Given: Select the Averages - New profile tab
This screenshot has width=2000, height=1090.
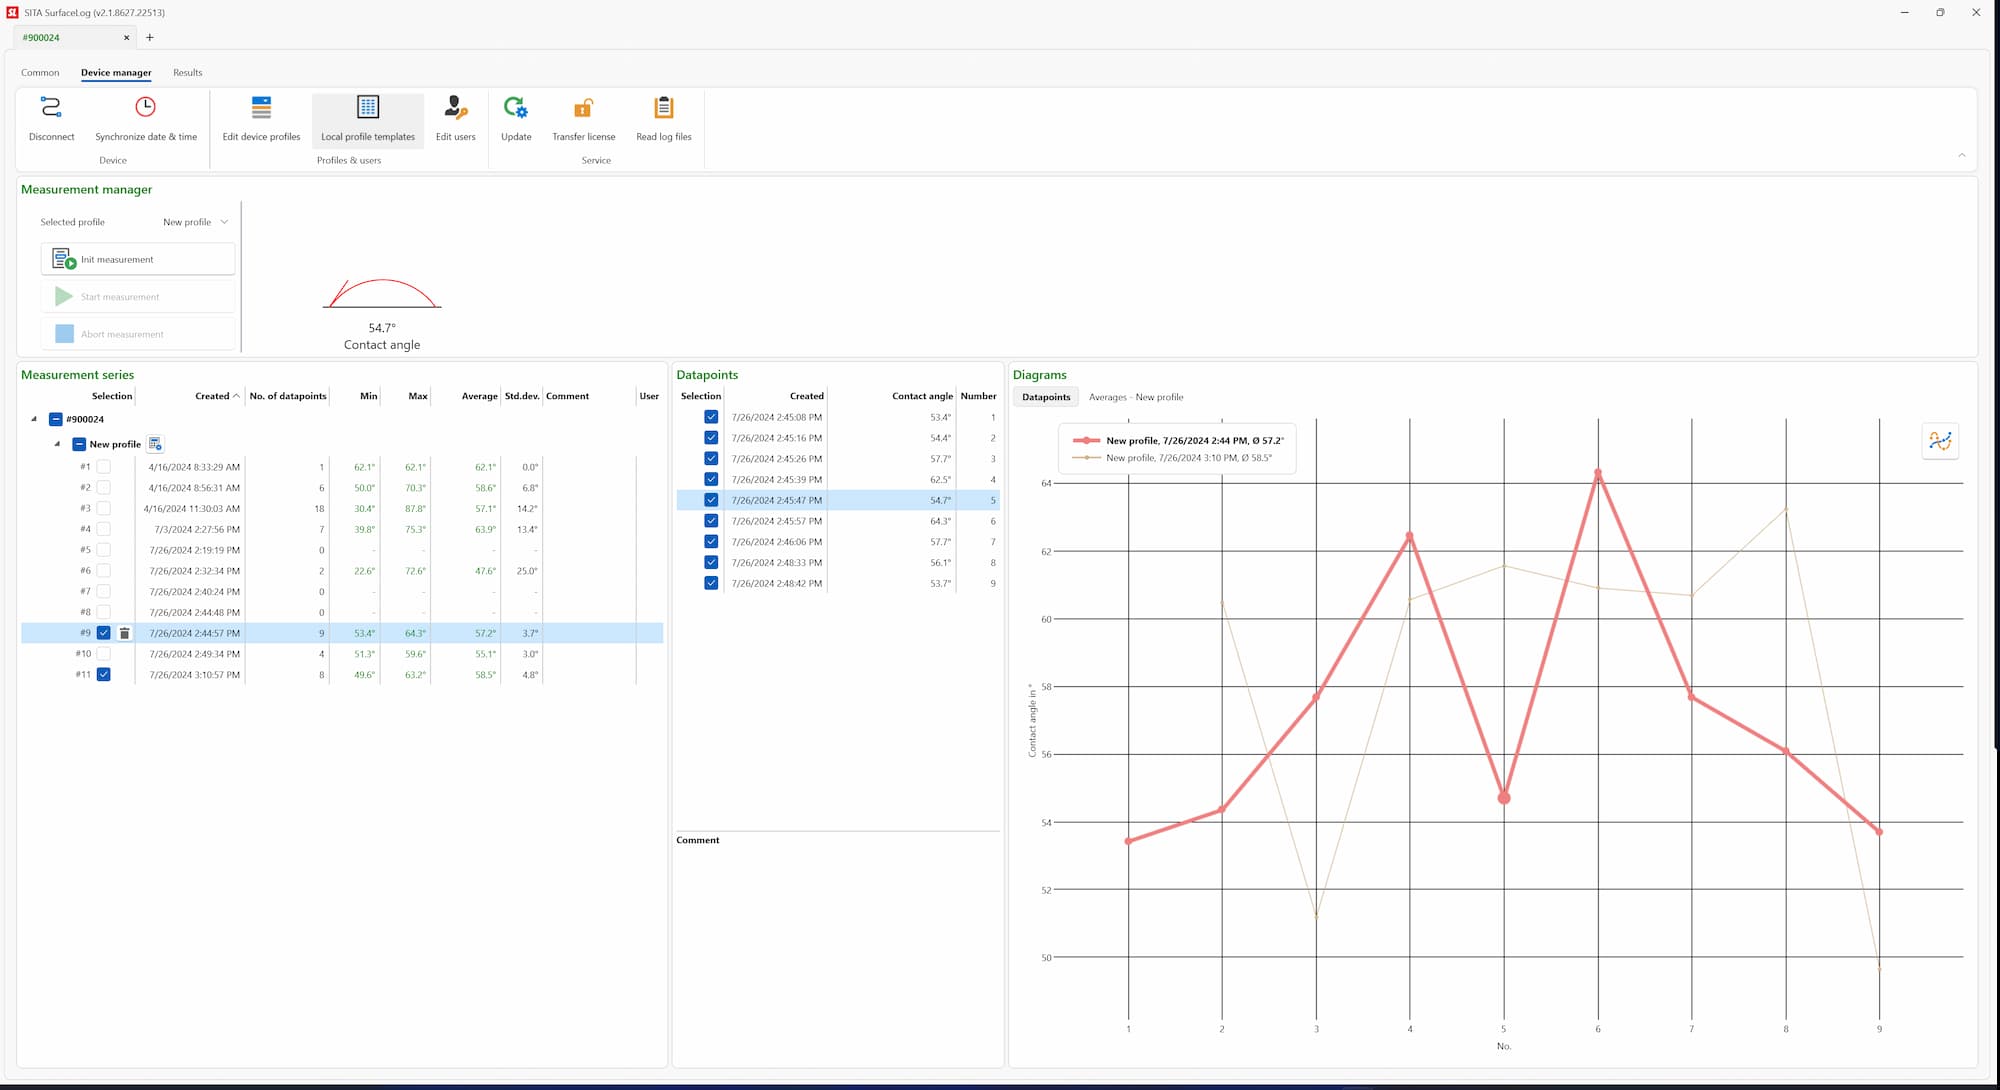Looking at the screenshot, I should pyautogui.click(x=1136, y=397).
